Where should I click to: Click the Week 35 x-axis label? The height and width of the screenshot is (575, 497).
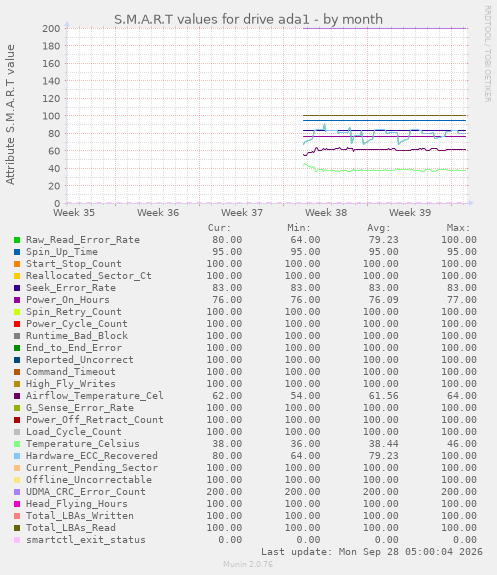pos(74,213)
